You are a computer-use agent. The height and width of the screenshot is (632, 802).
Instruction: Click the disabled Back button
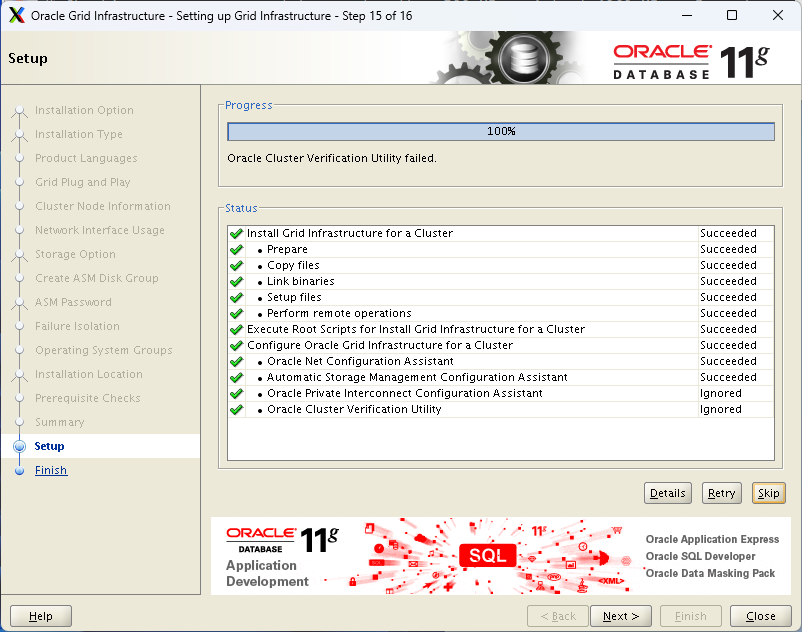(558, 616)
